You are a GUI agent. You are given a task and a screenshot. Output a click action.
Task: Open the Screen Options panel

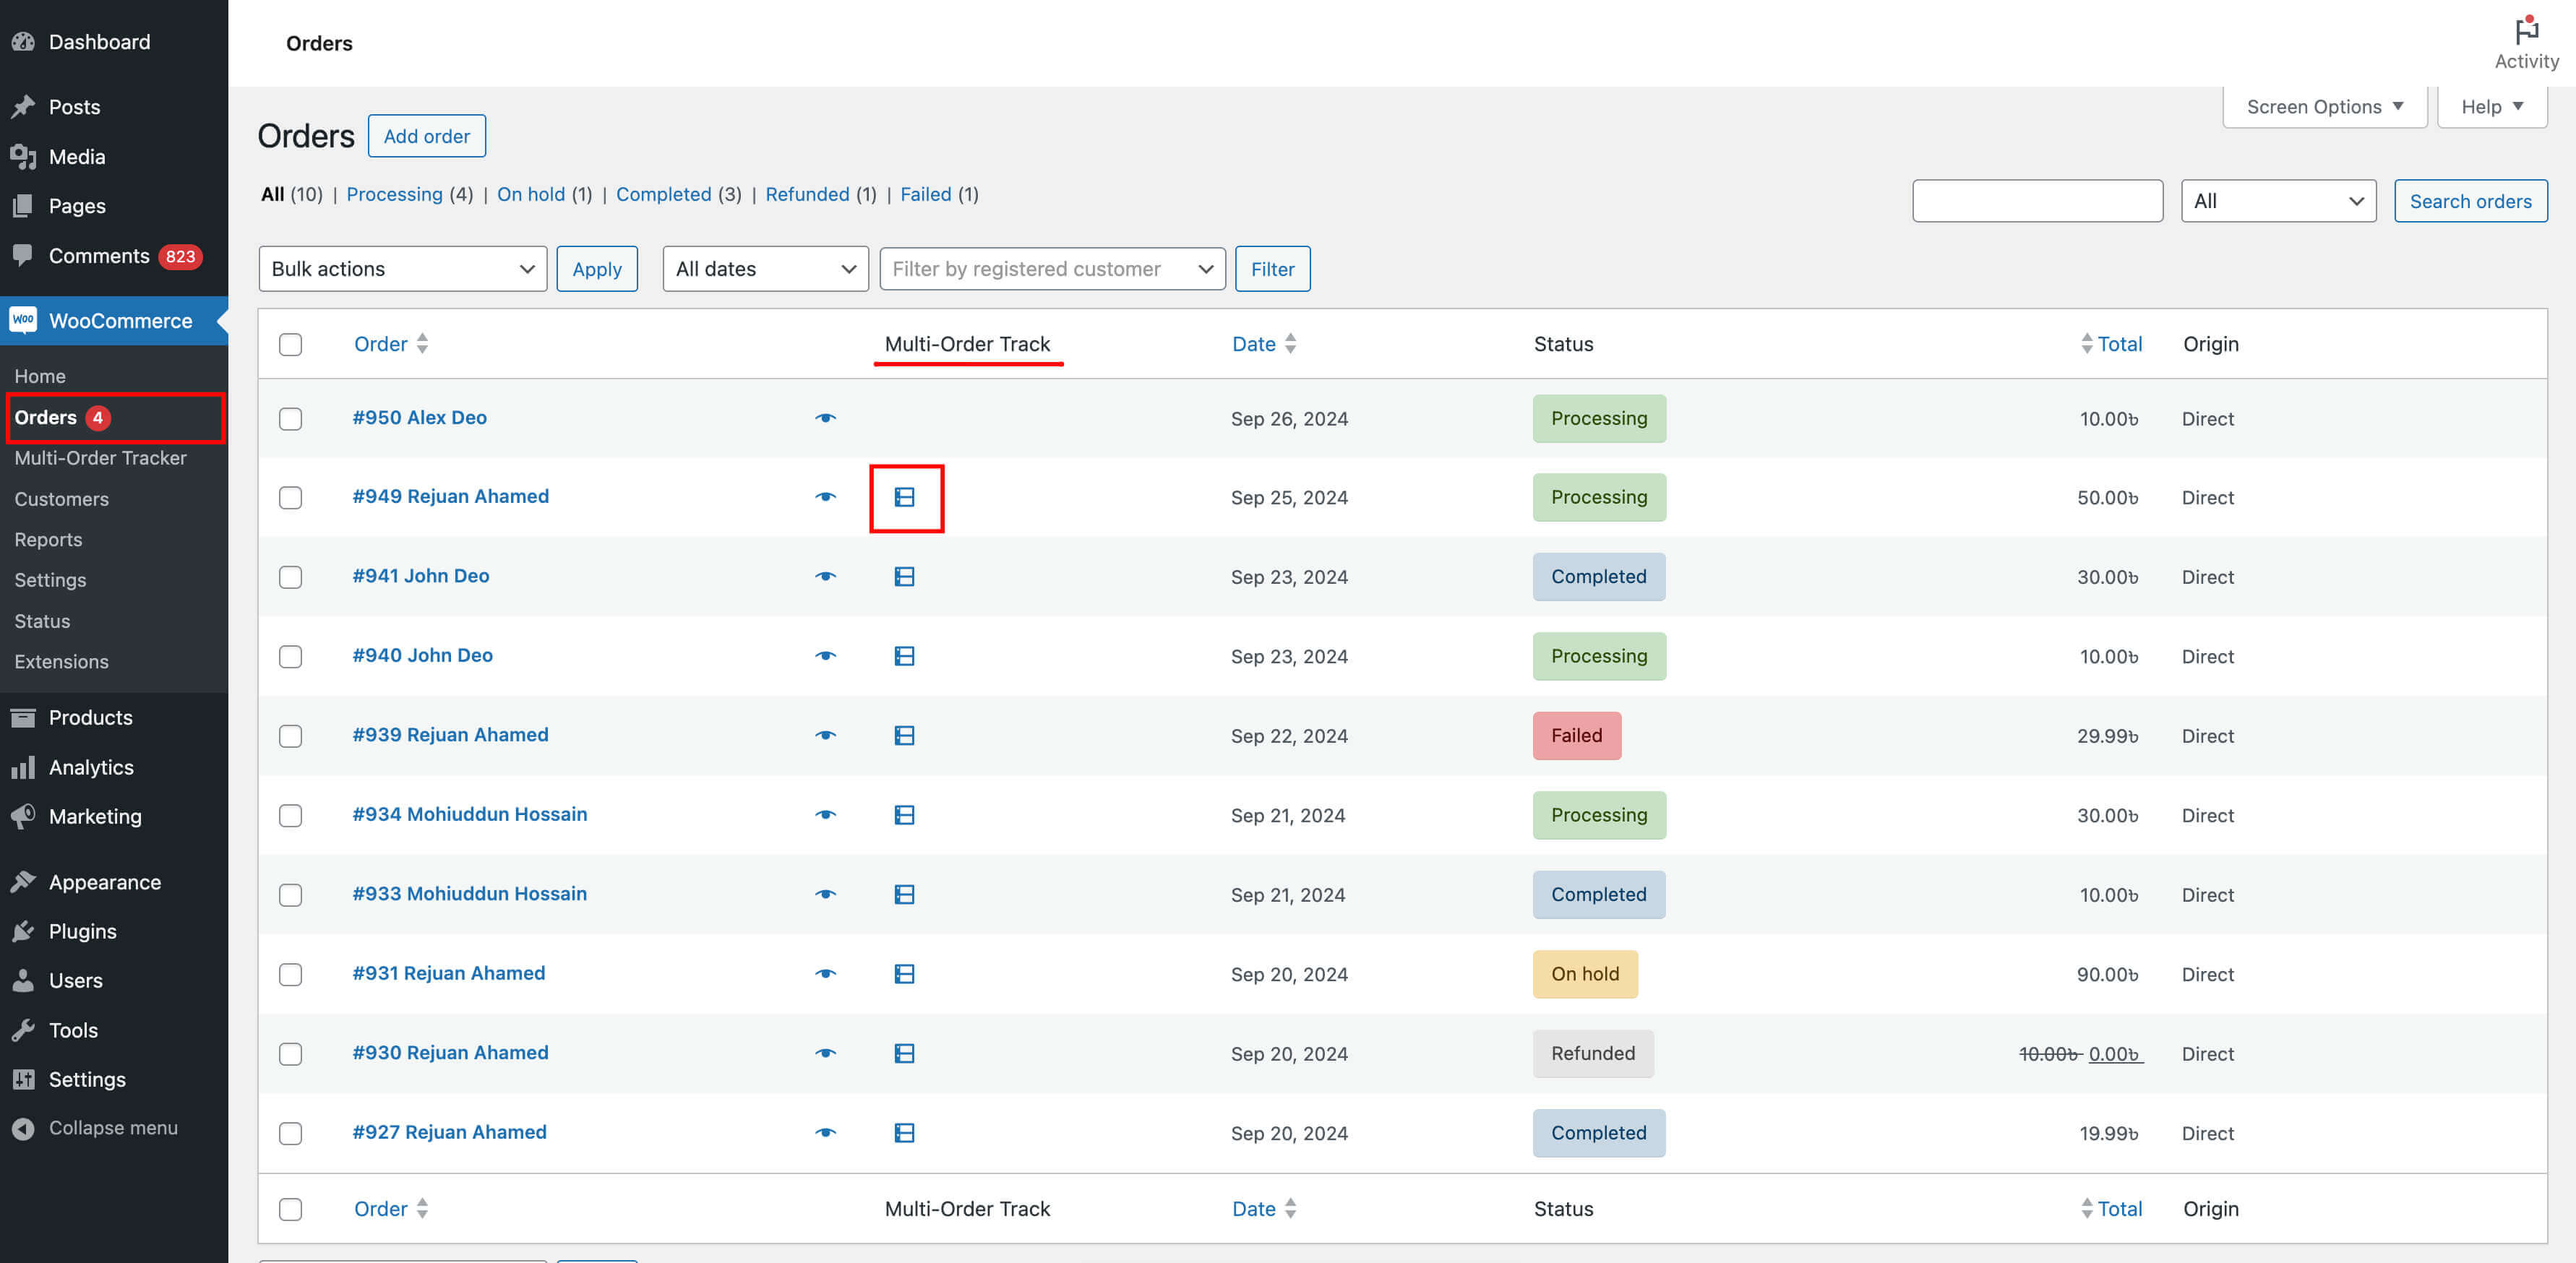tap(2324, 107)
